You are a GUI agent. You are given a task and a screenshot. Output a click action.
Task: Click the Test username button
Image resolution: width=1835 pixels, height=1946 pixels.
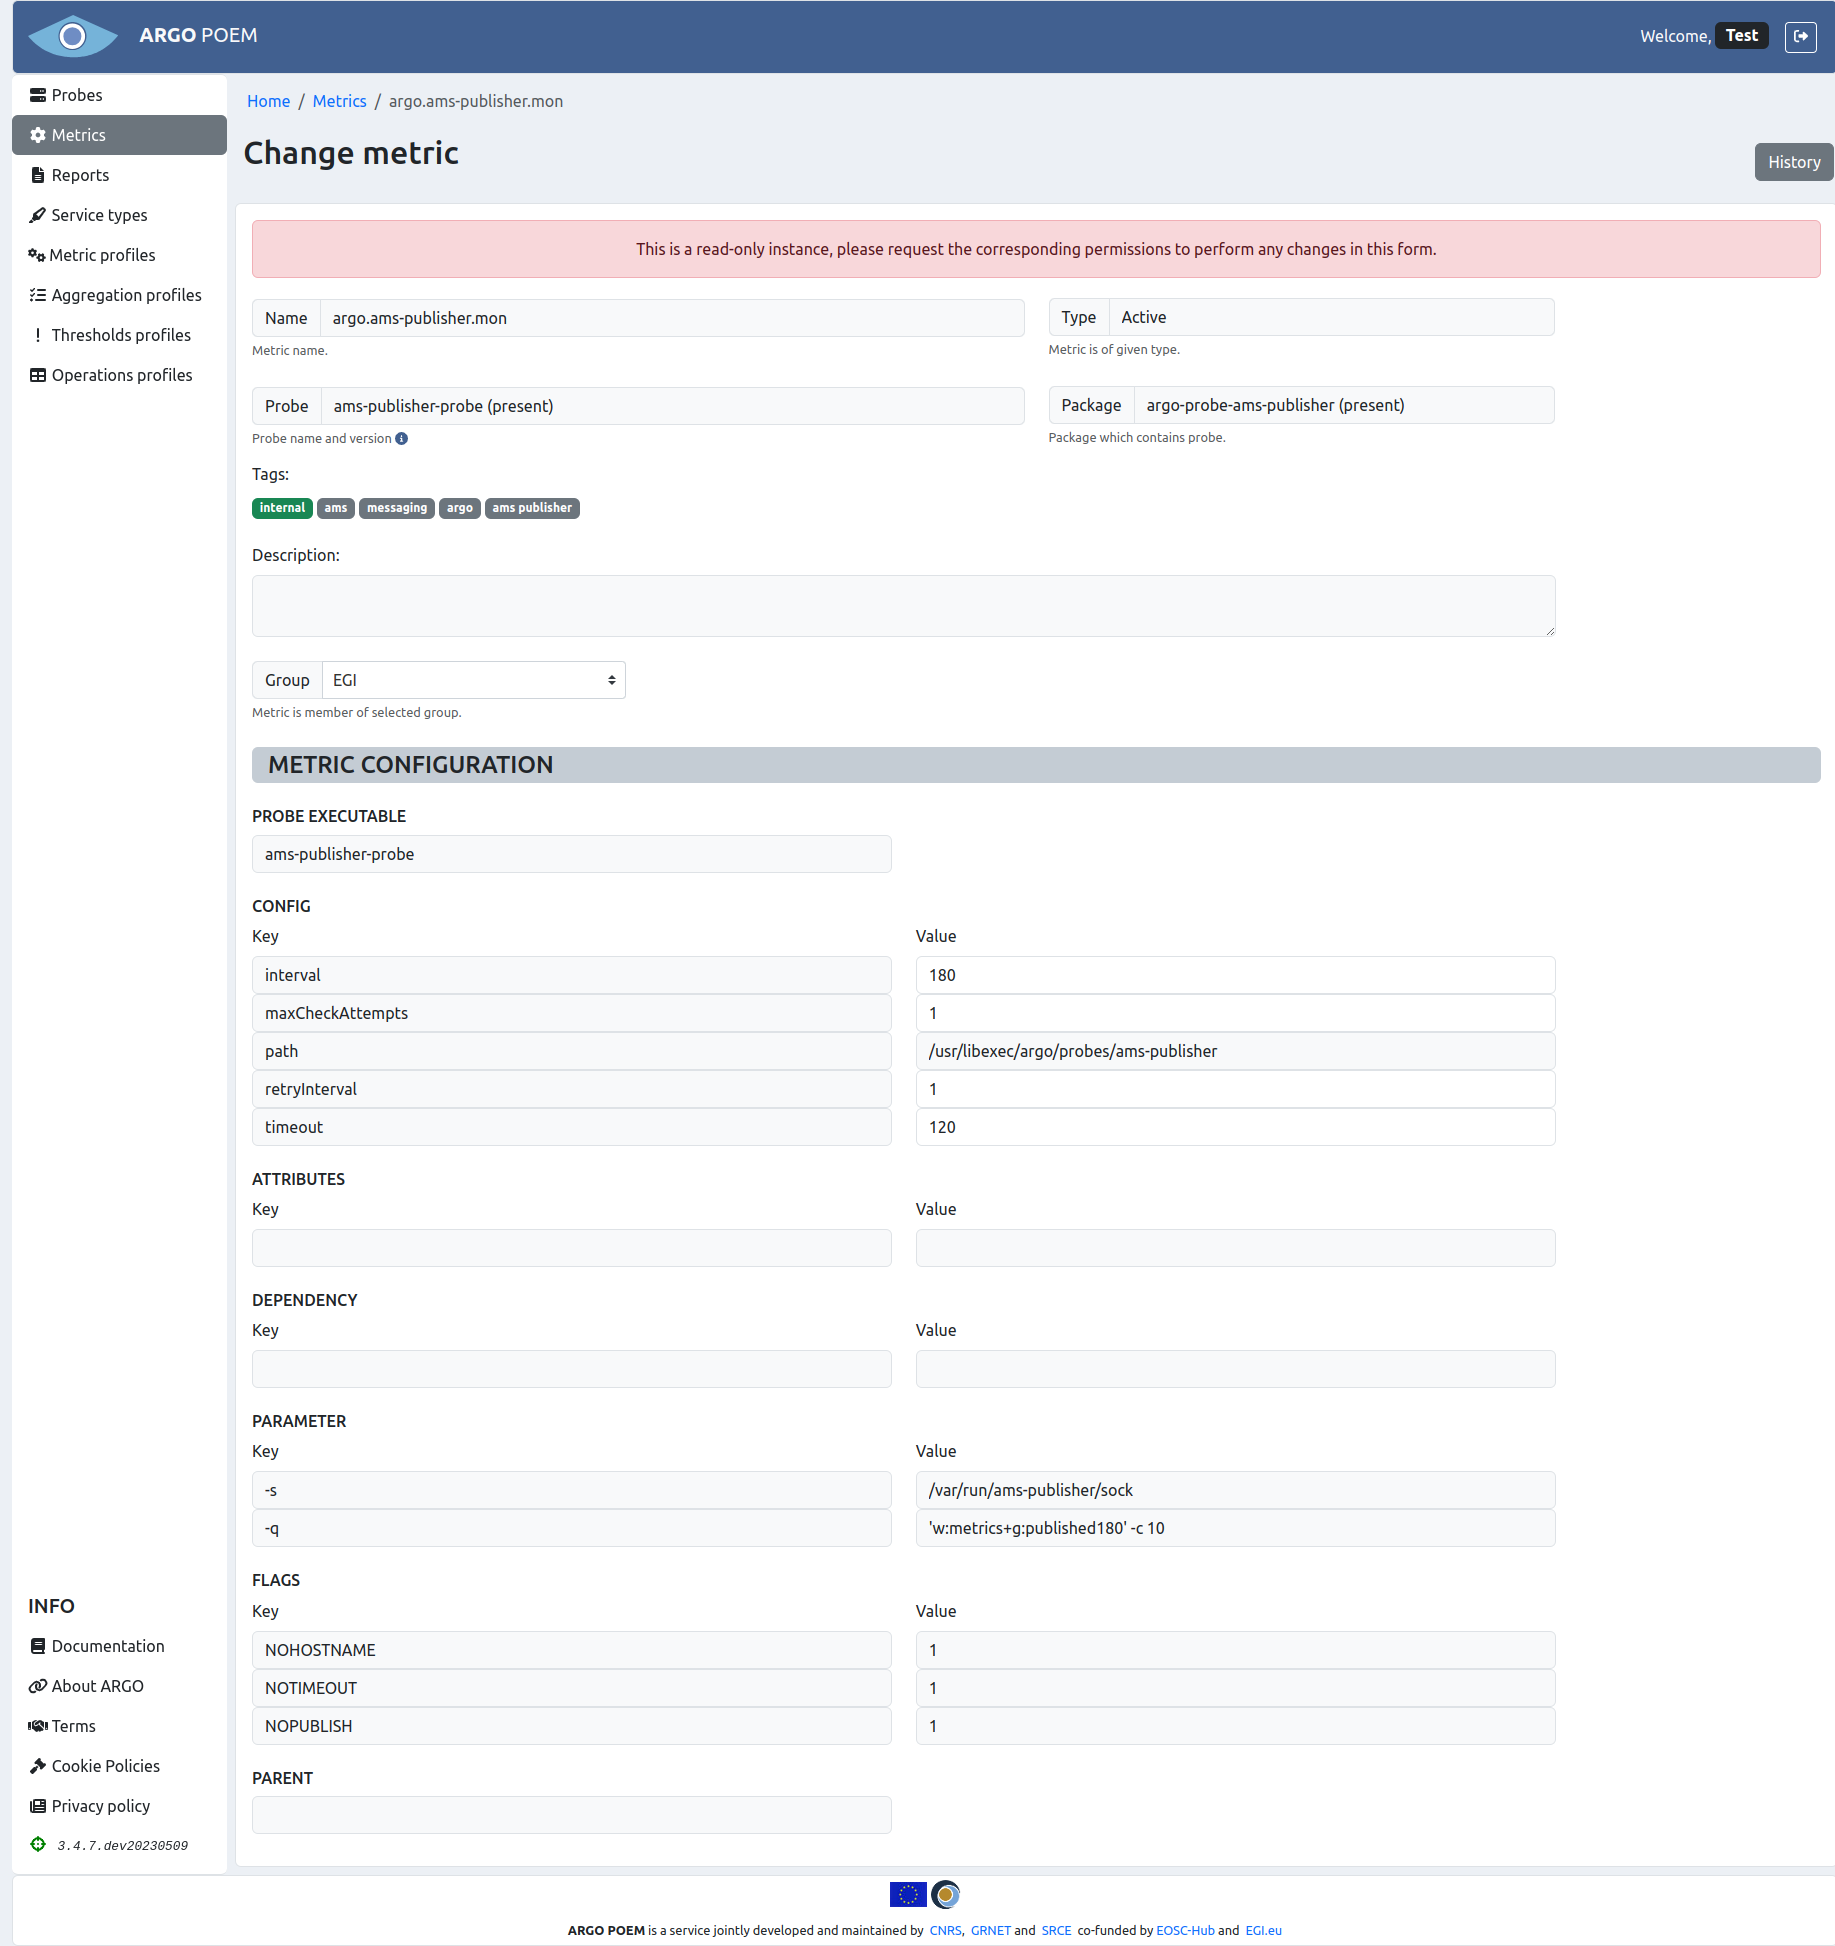[x=1741, y=34]
